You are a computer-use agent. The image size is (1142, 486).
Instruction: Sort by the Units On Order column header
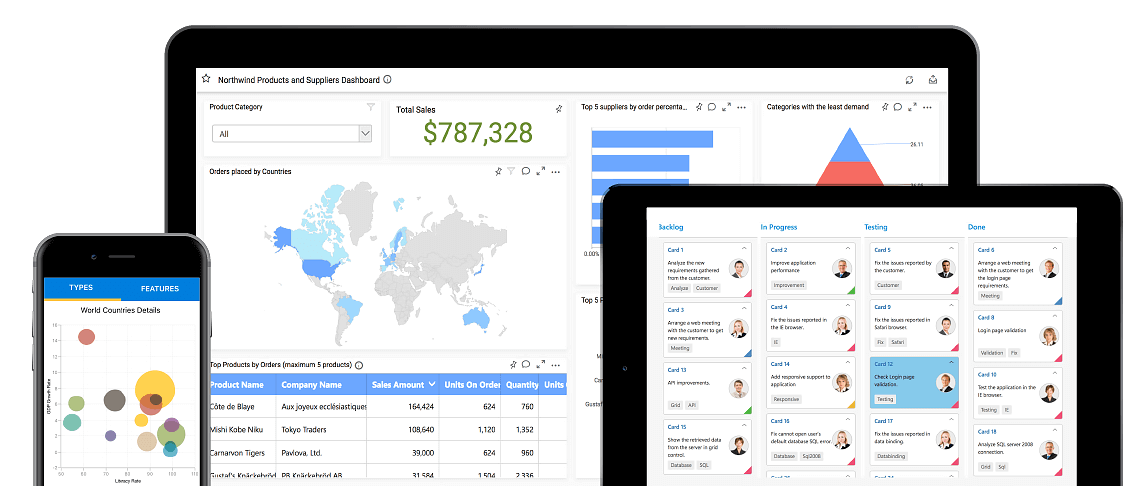(470, 385)
